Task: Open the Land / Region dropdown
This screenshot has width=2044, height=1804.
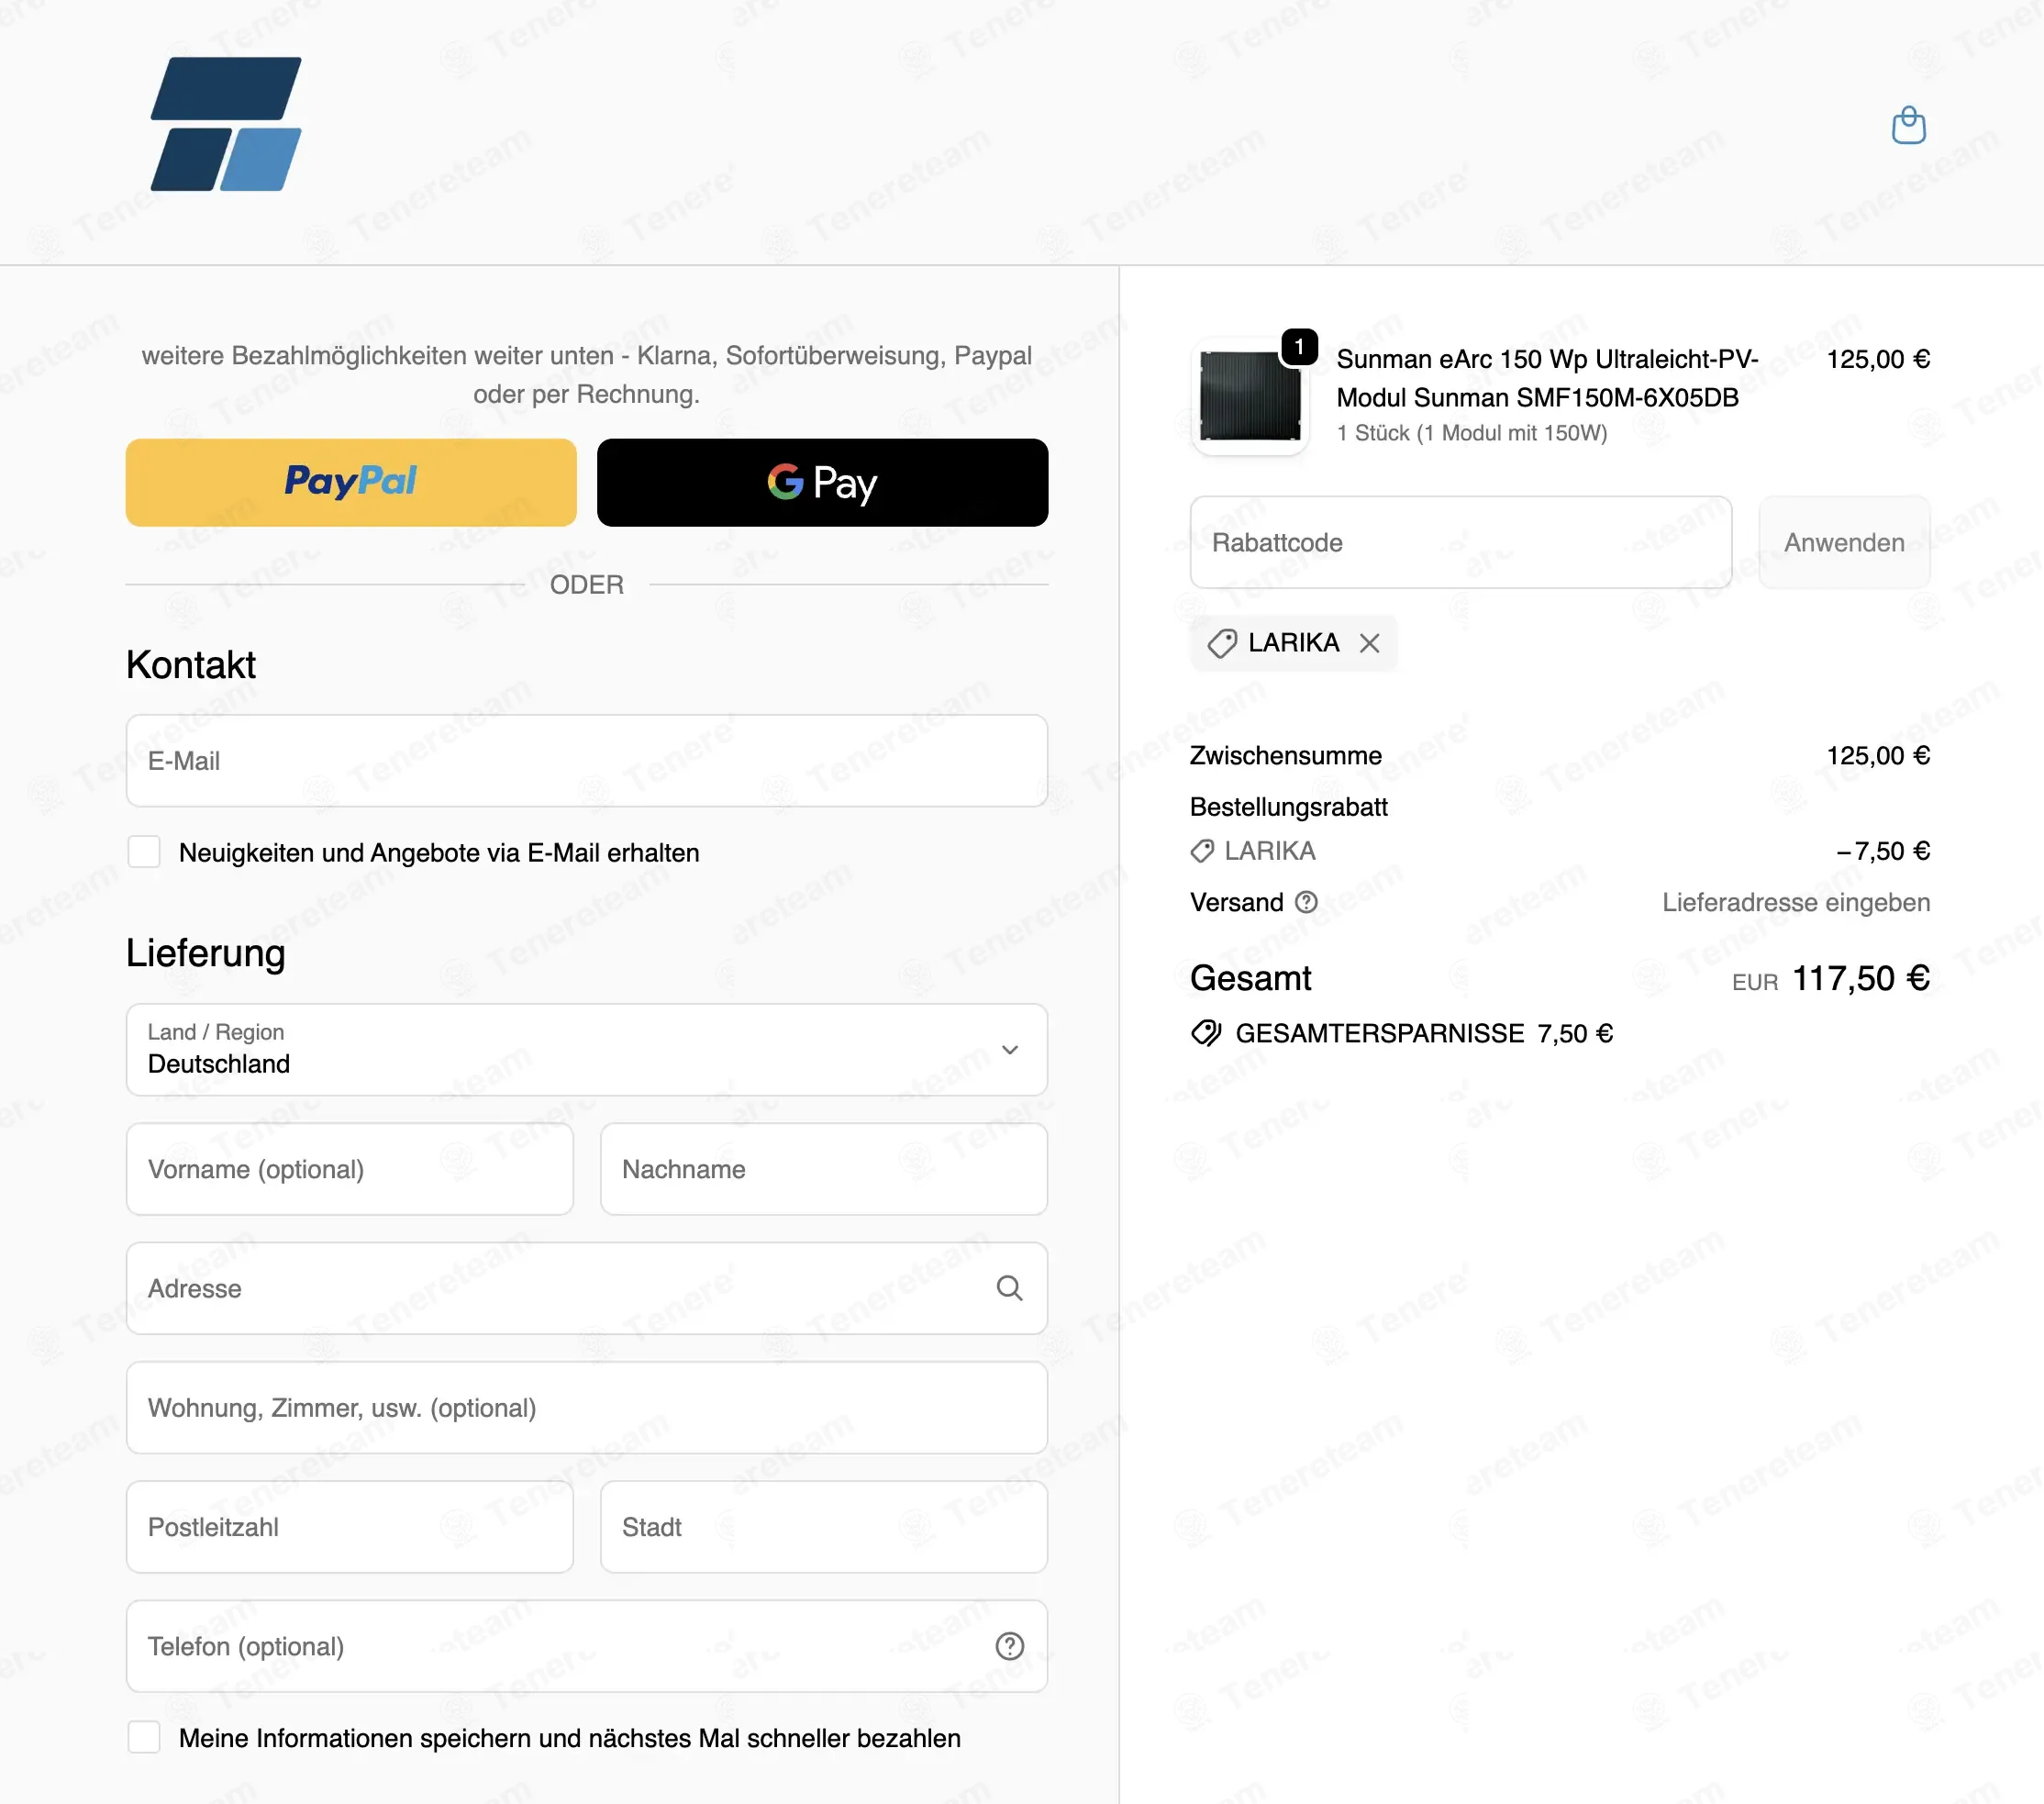Action: click(587, 1050)
